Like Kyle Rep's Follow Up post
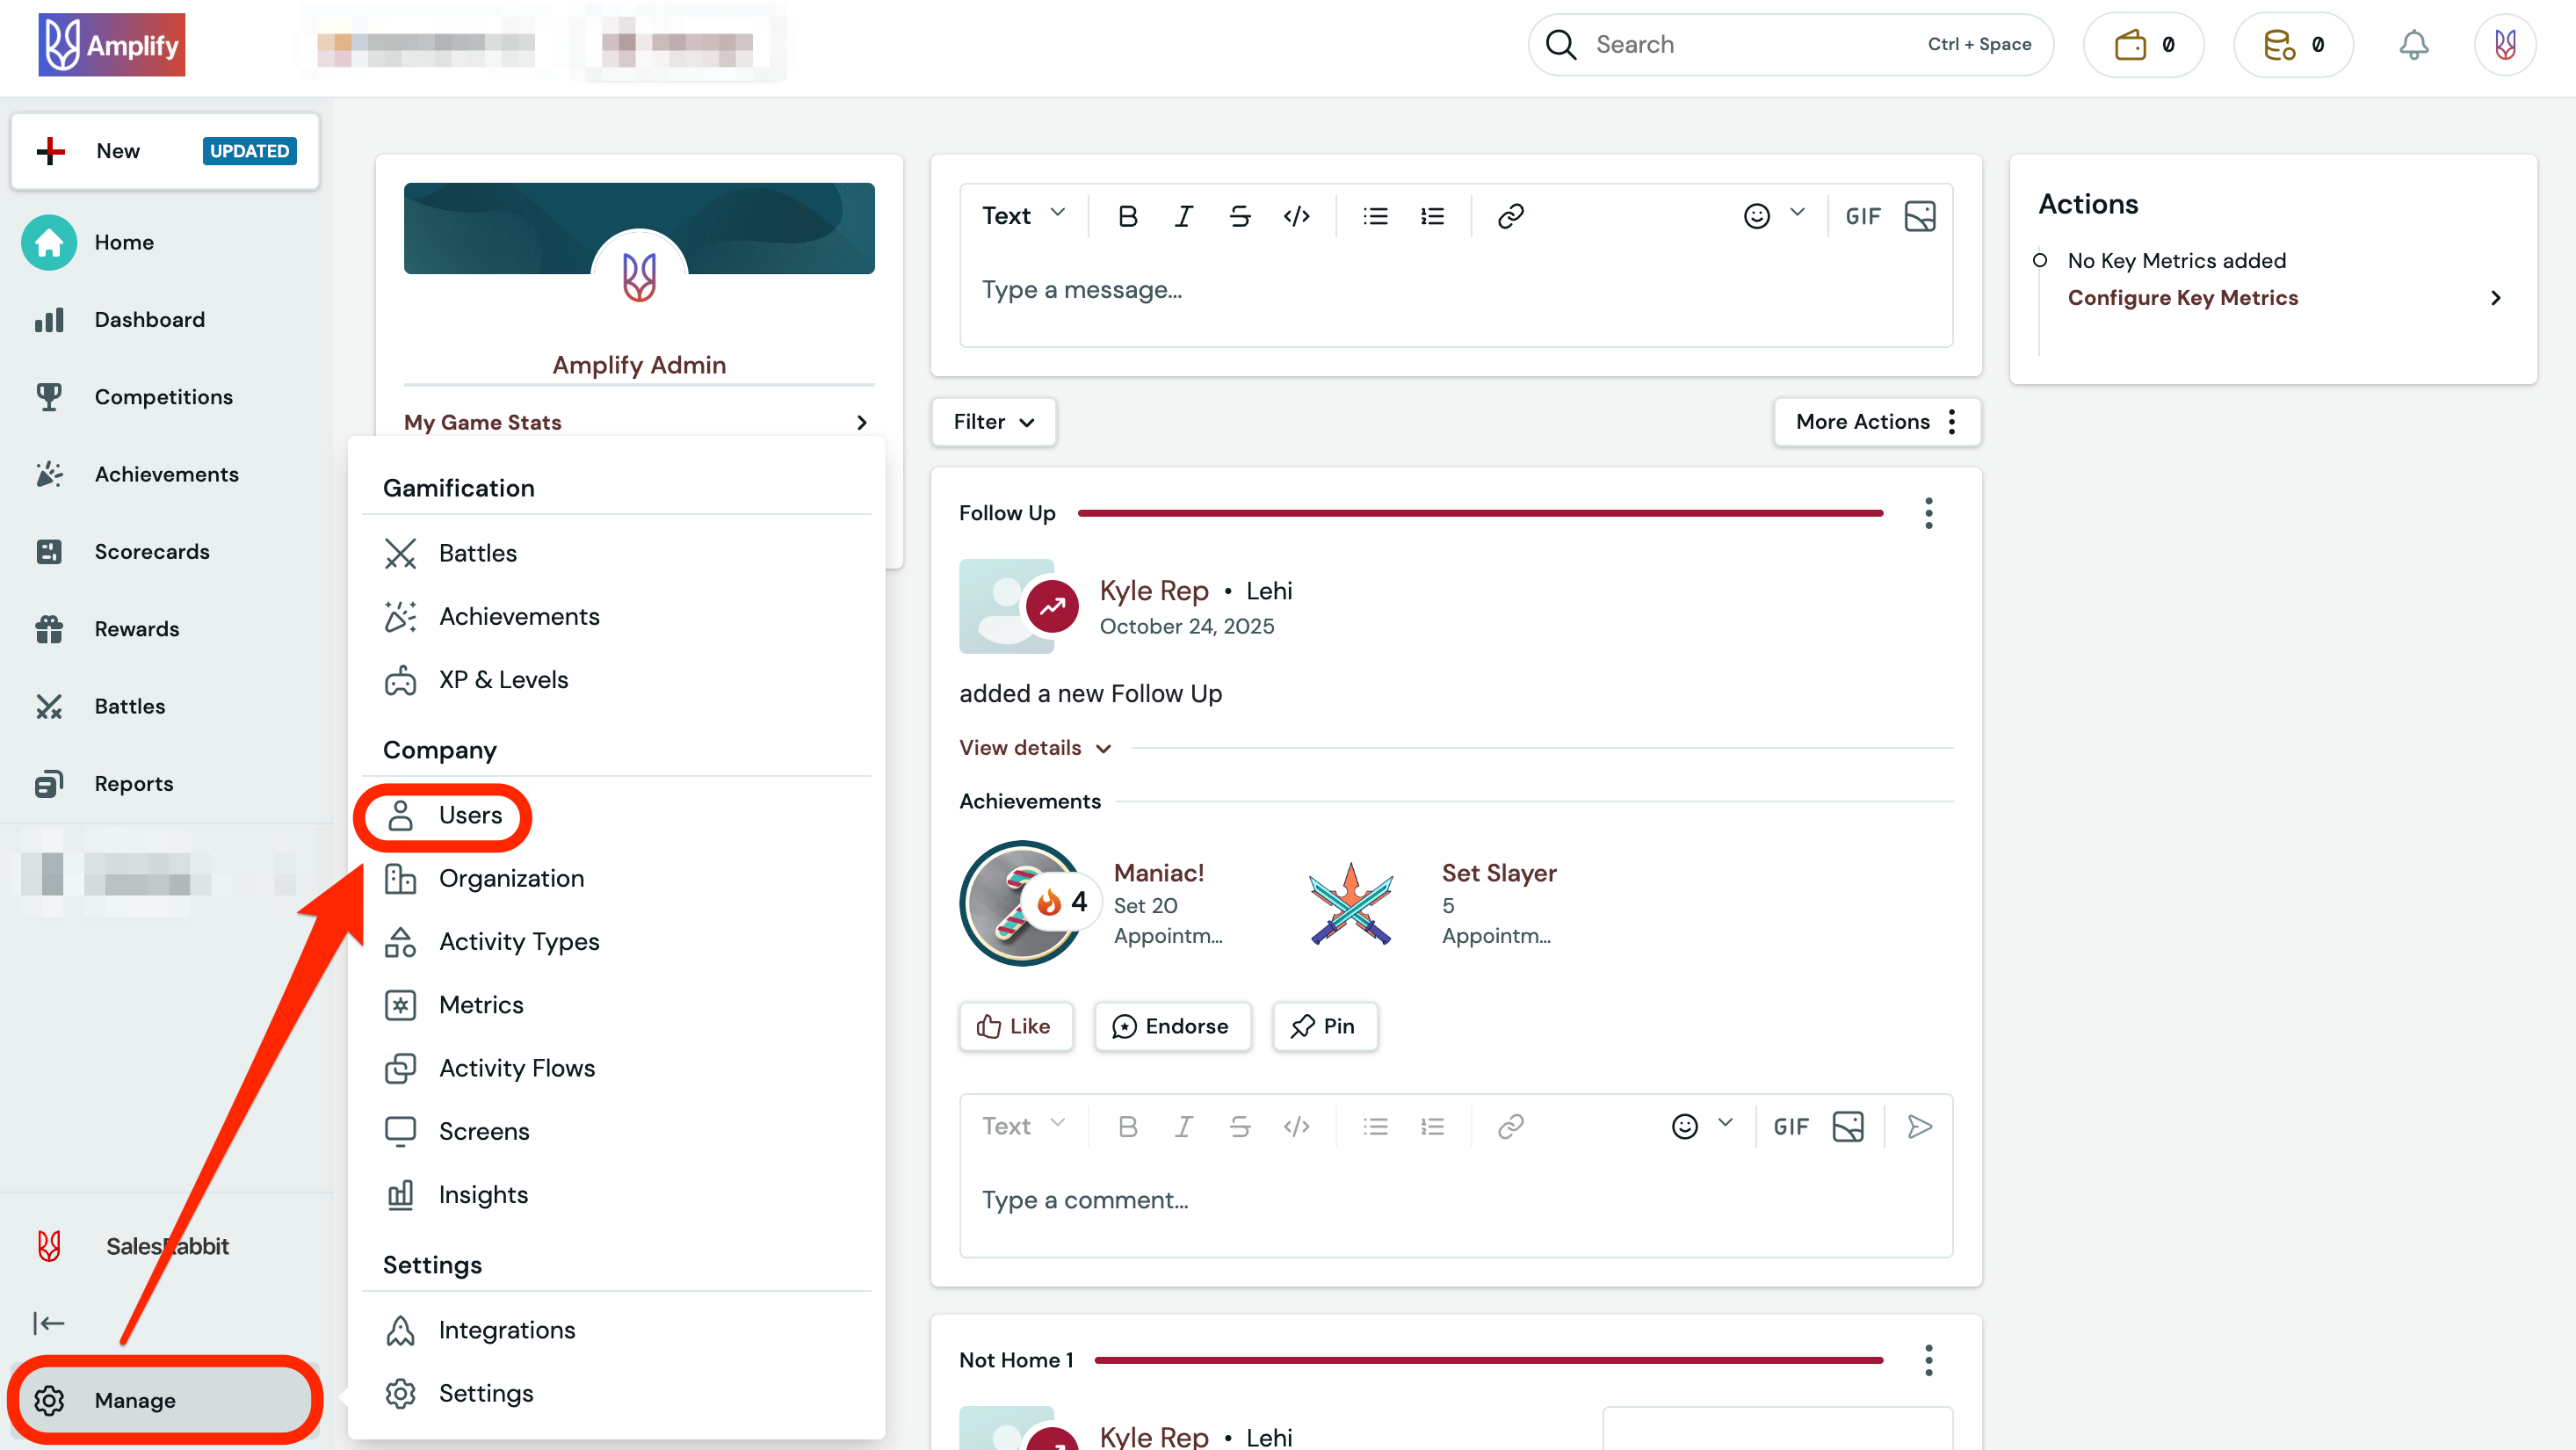 1015,1026
